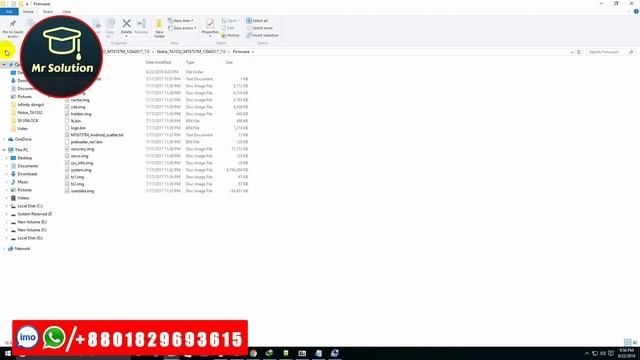Switch to the Share ribbon tab
The image size is (640, 360).
(x=48, y=12)
